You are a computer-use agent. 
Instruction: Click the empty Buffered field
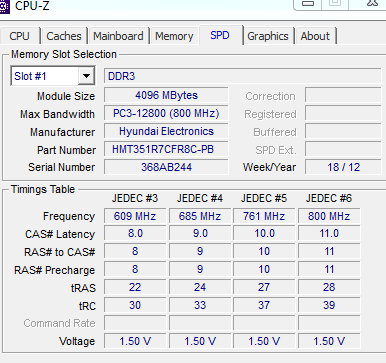(343, 131)
